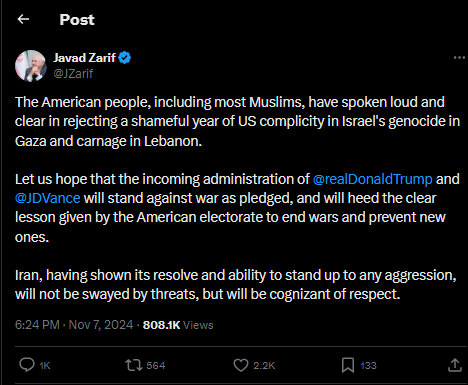Open the three-dot more options menu

point(459,58)
